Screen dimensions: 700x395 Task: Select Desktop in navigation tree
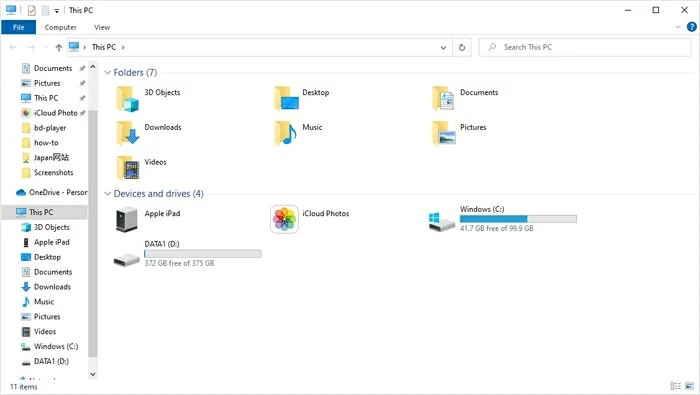tap(41, 257)
